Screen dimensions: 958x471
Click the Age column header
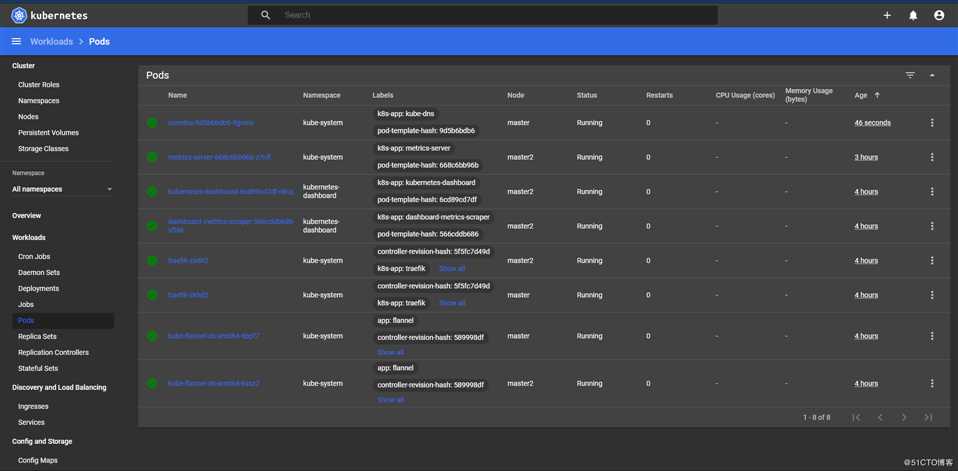click(860, 95)
